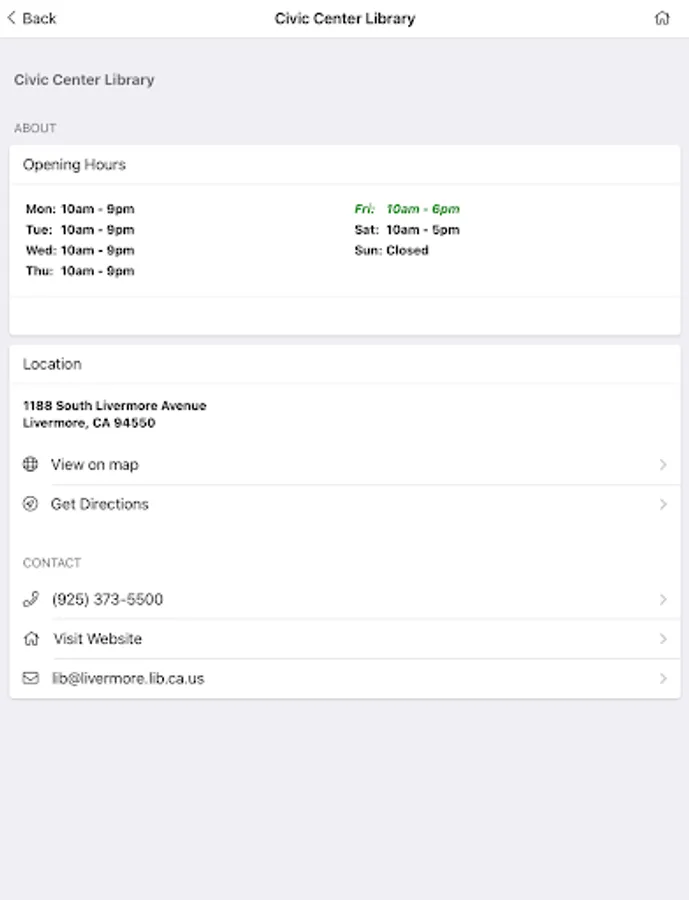Tap the envelope email icon
The height and width of the screenshot is (900, 689).
click(31, 678)
